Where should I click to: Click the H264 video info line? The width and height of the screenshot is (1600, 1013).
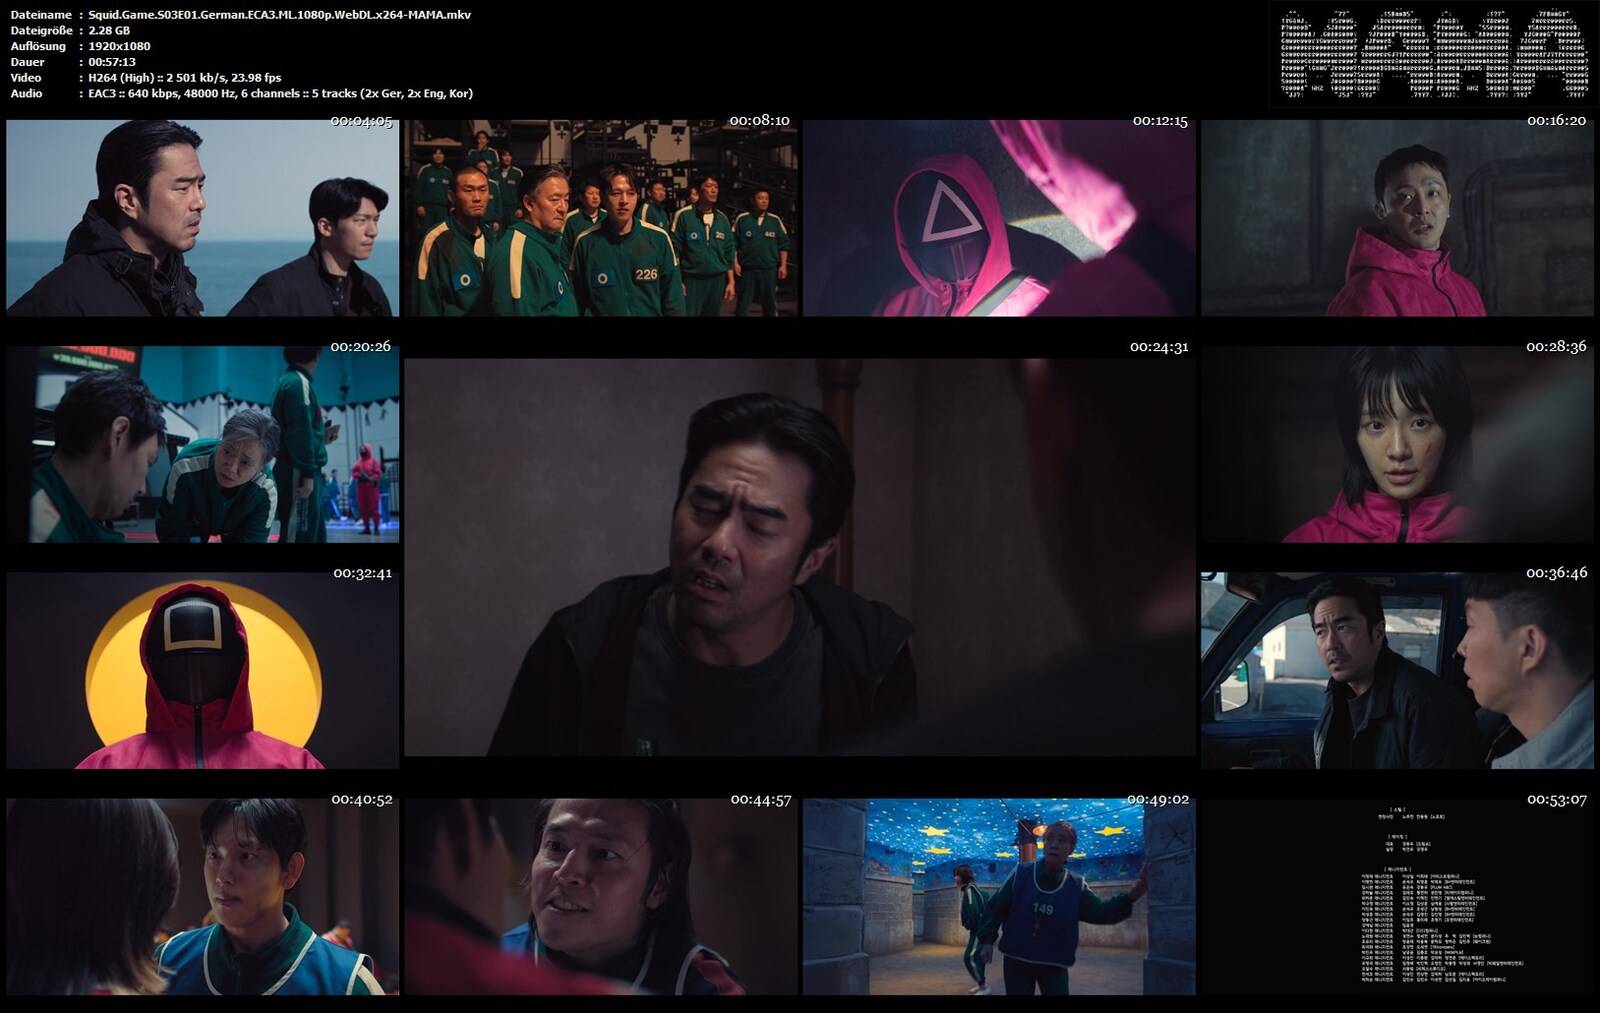(185, 77)
